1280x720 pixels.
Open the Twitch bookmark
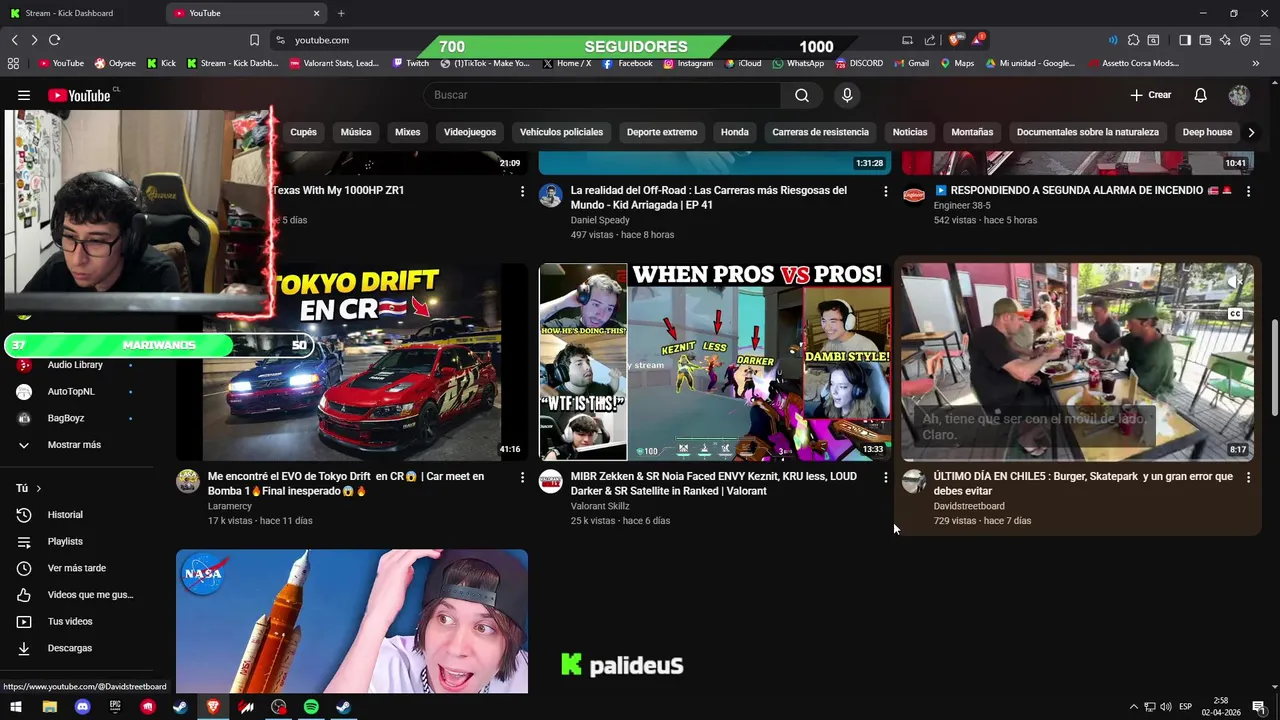[x=410, y=63]
